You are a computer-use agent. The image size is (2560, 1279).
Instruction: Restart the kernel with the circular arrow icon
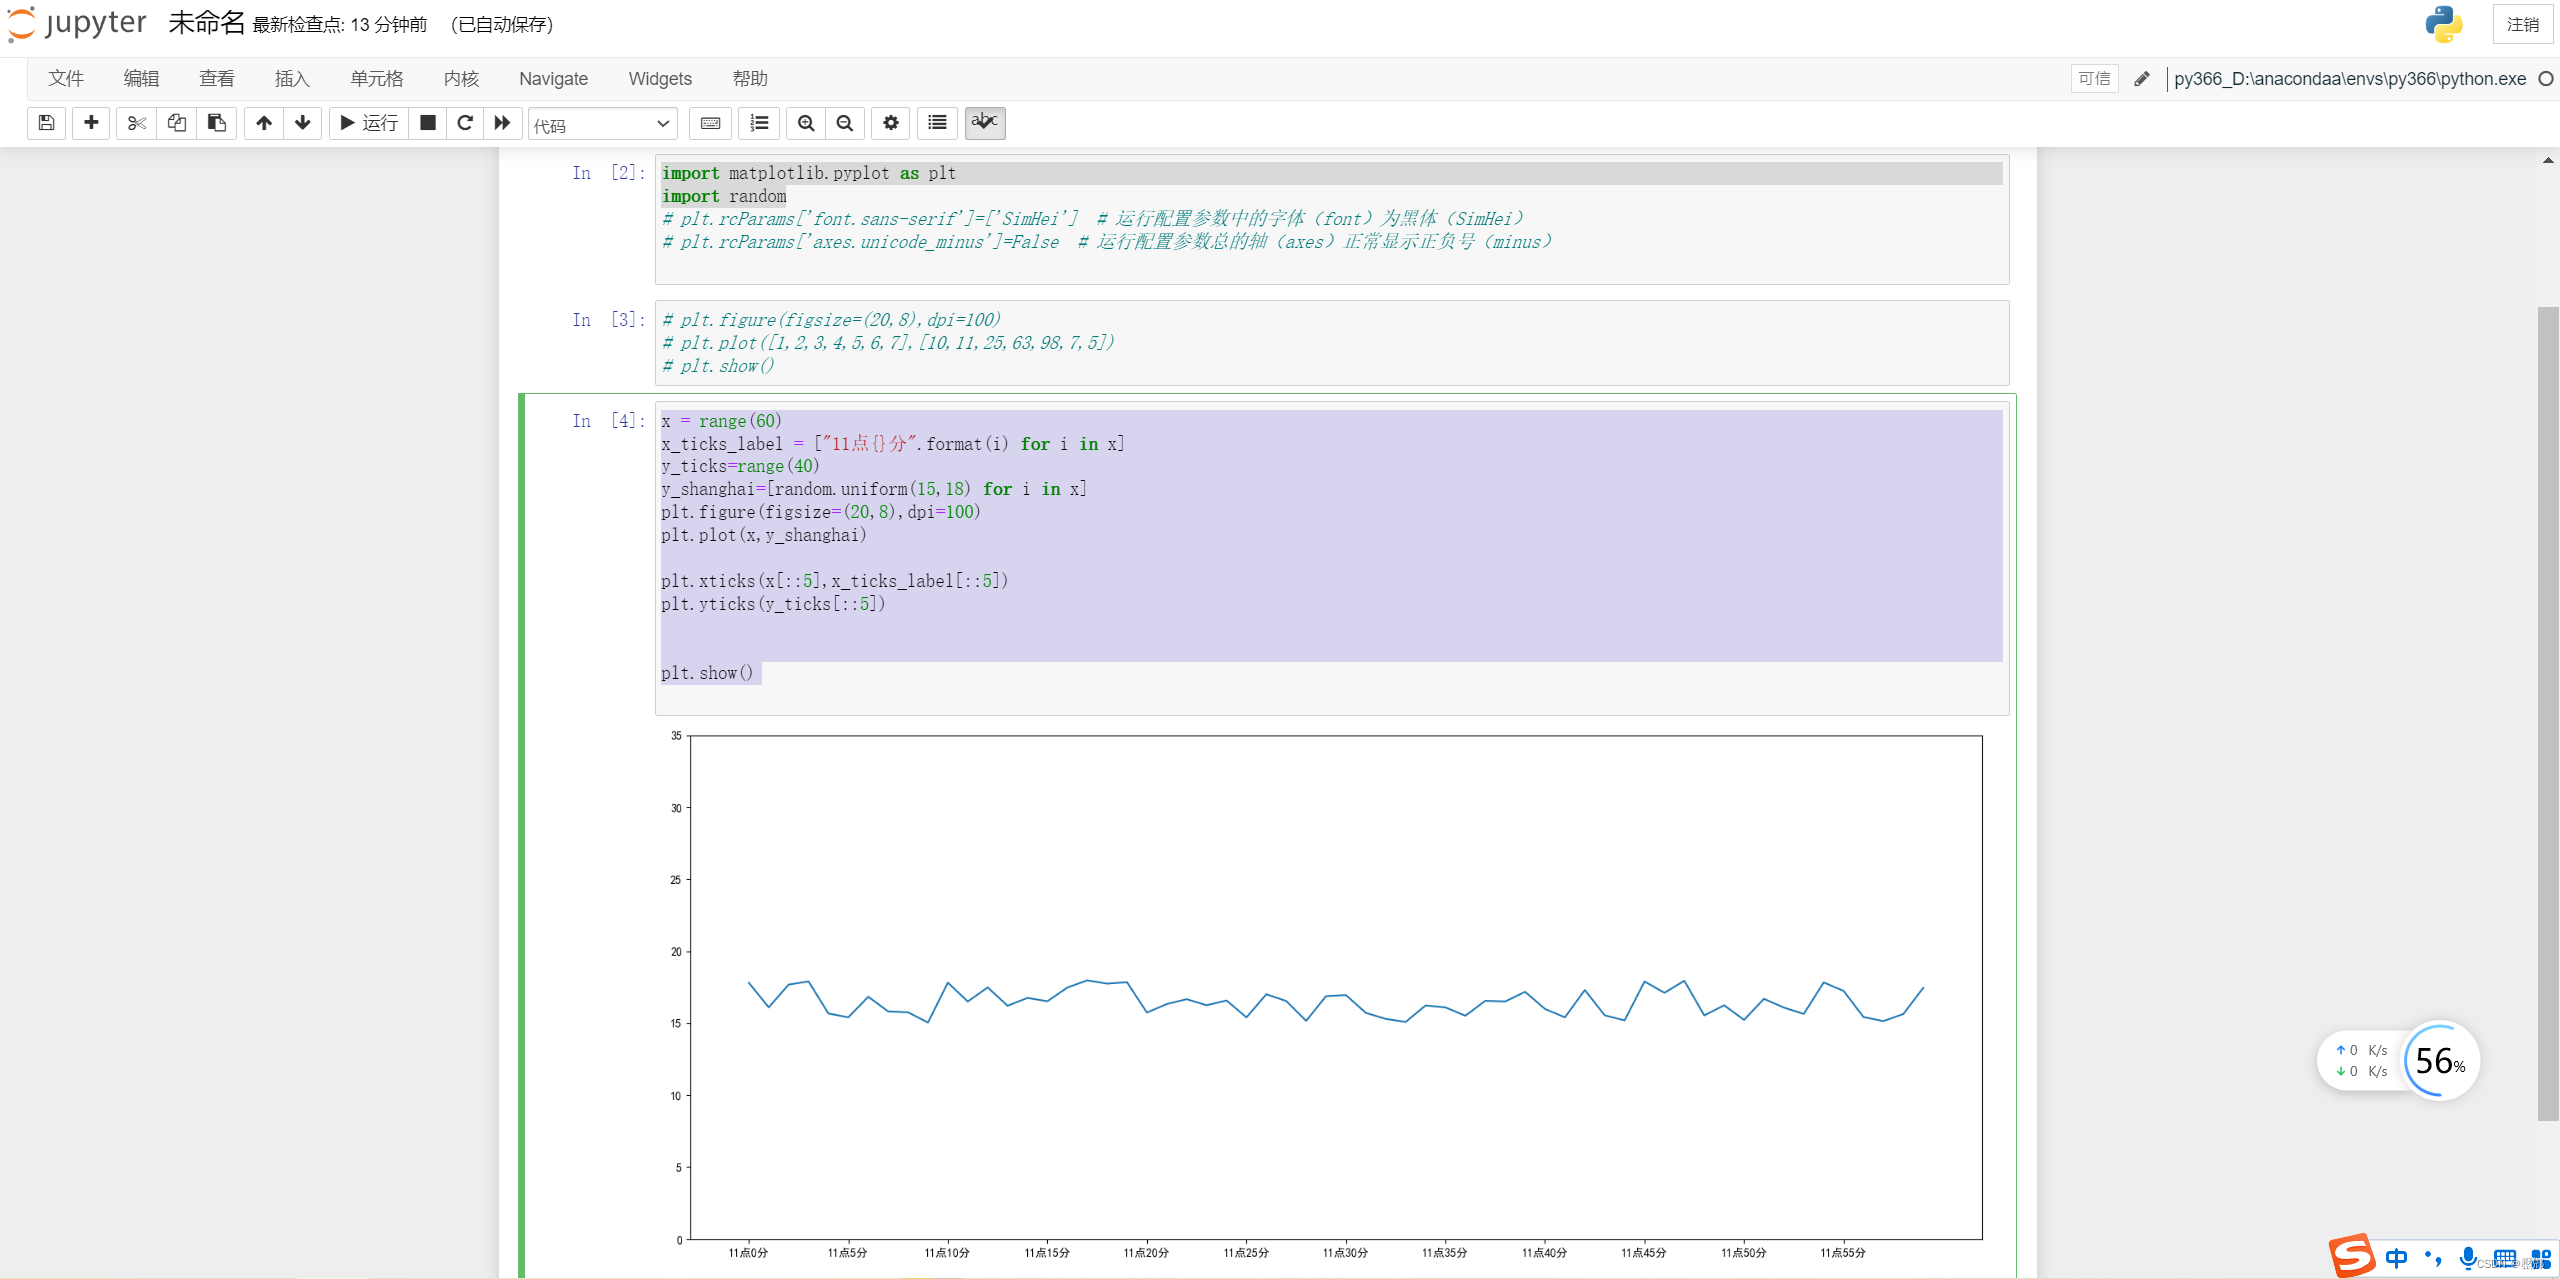[x=465, y=123]
